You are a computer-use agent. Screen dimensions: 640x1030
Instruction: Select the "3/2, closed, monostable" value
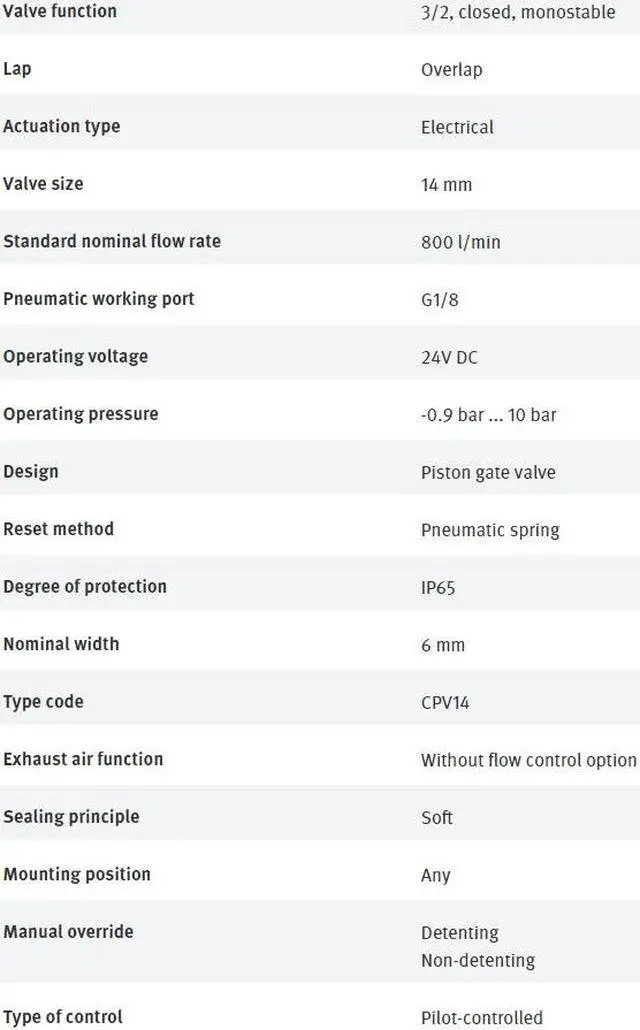point(518,12)
